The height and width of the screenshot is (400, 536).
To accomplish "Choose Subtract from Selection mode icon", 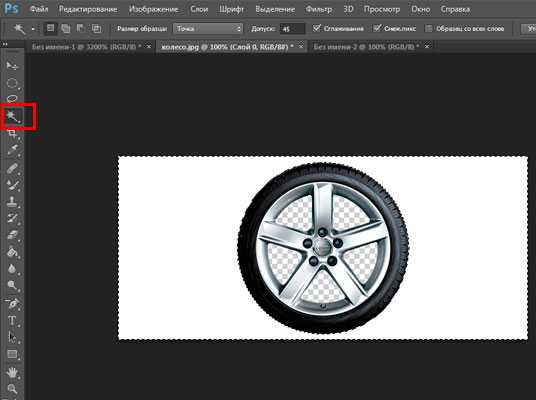I will click(80, 29).
